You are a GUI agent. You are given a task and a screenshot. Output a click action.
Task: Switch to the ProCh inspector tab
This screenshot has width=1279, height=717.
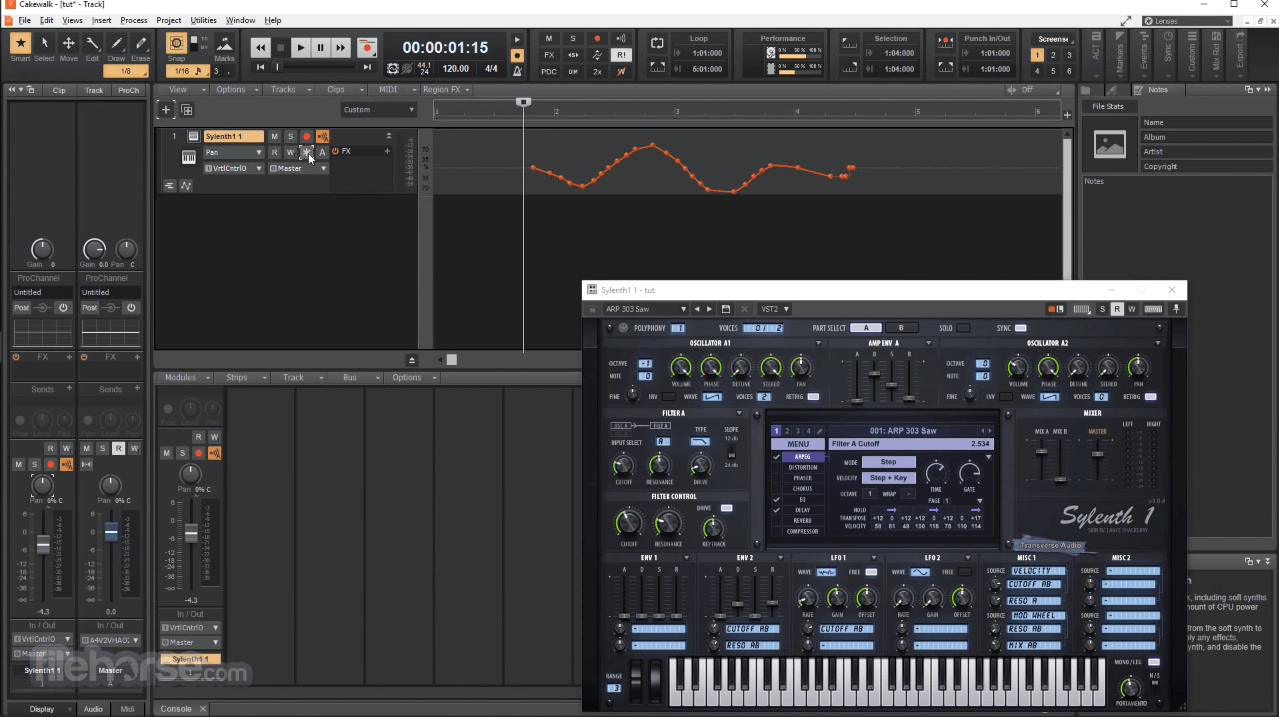[x=128, y=90]
